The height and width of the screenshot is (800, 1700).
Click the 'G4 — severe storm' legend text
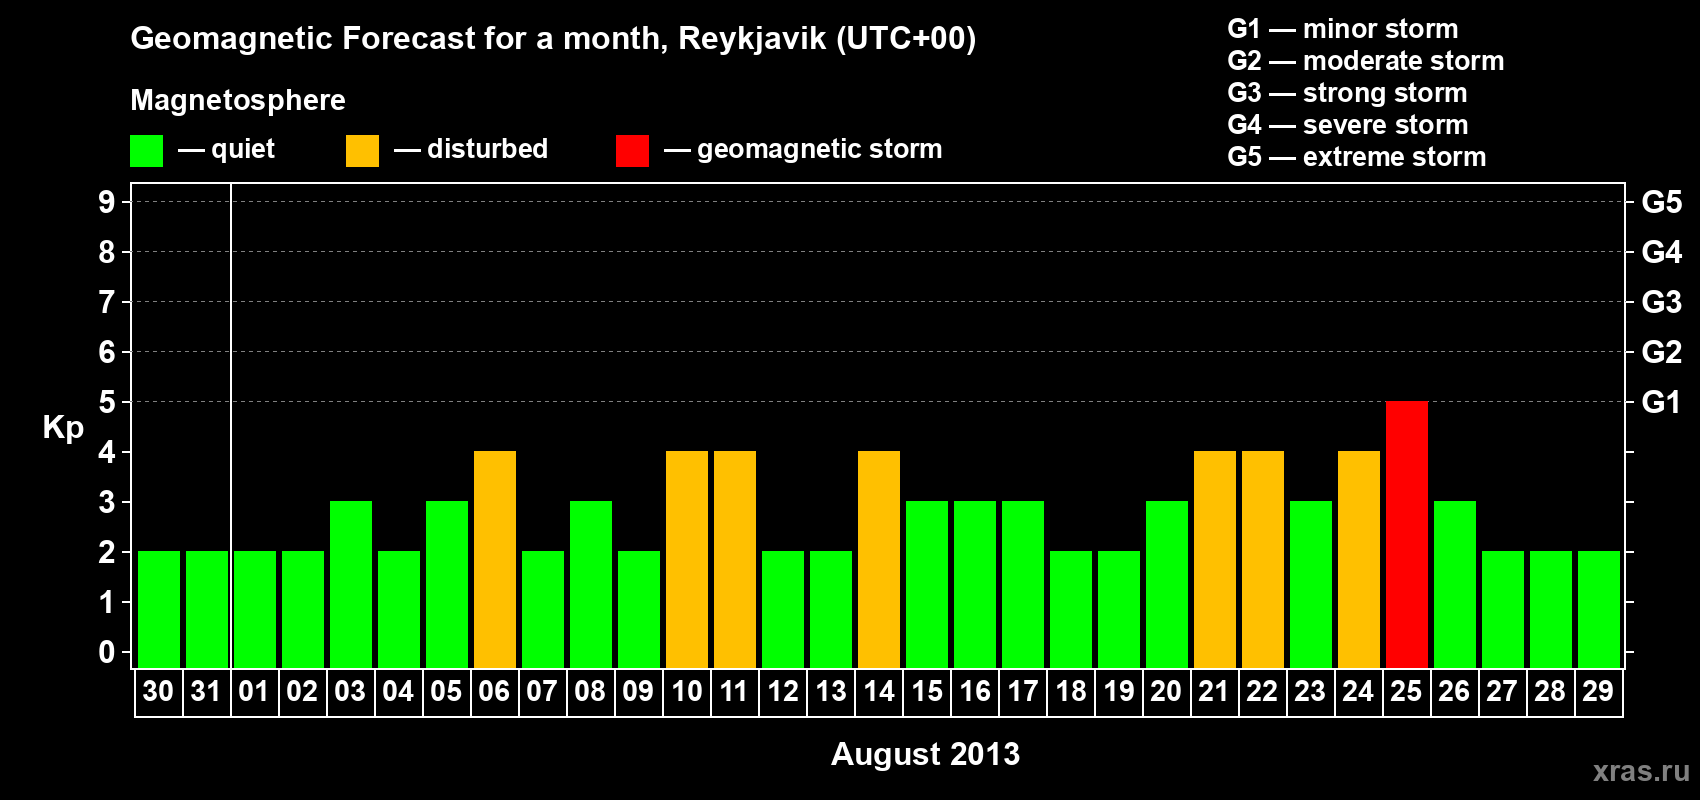(x=1348, y=125)
